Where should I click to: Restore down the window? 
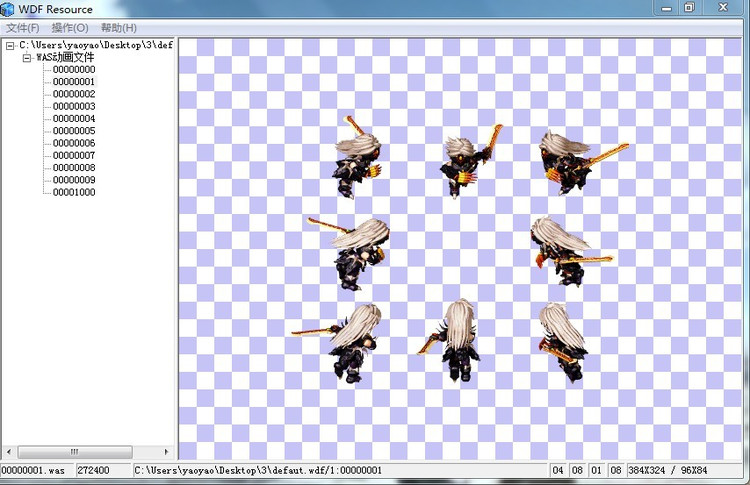(x=689, y=8)
